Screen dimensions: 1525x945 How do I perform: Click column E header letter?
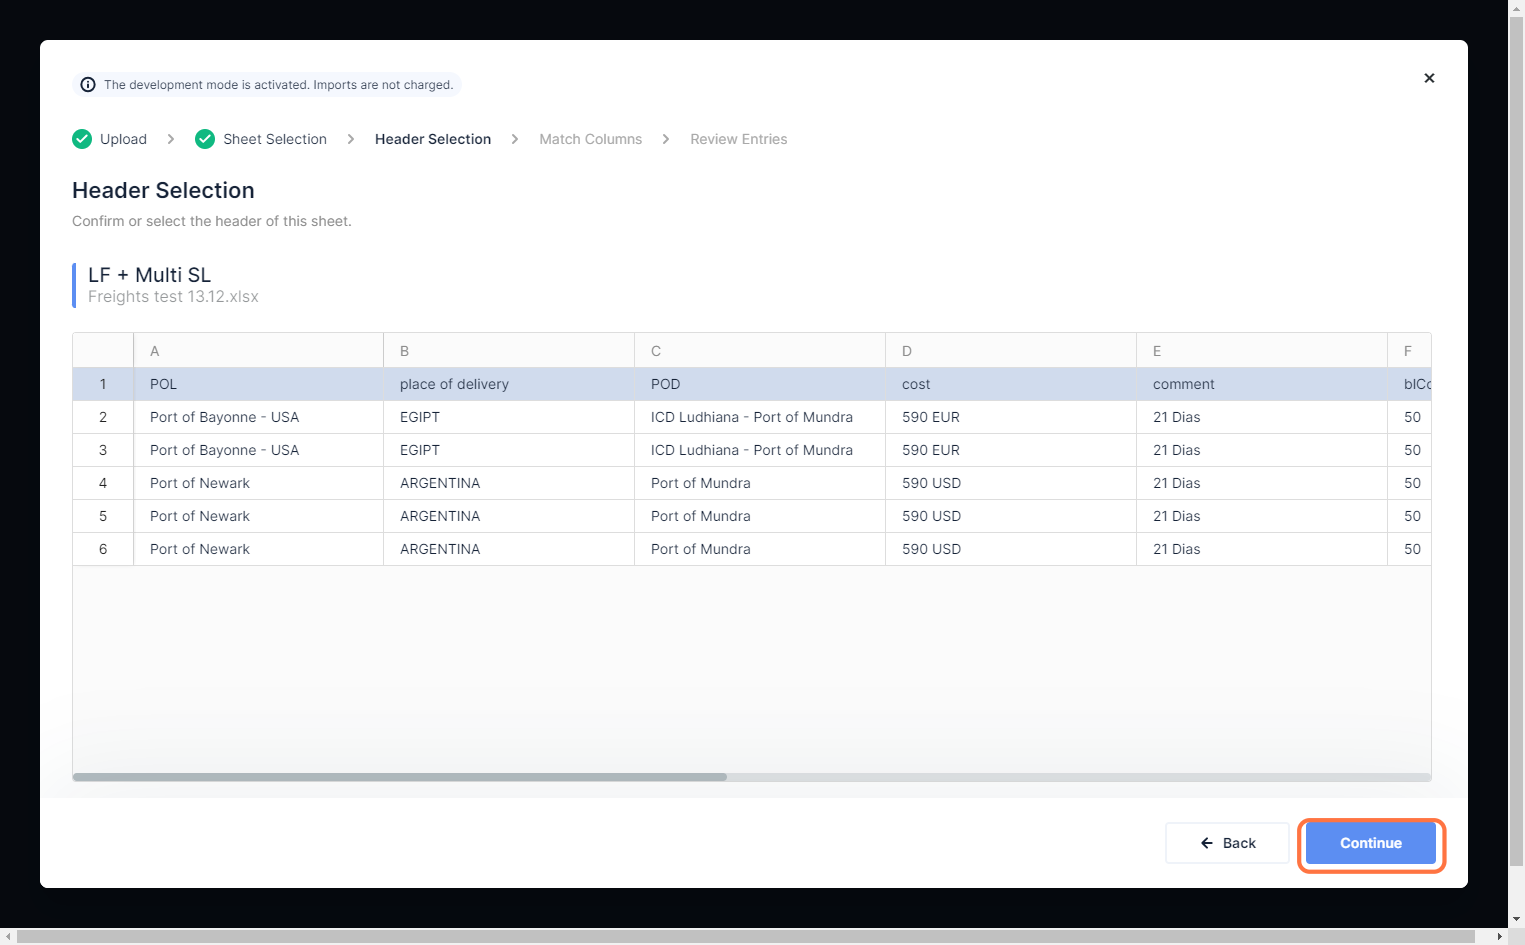click(1262, 351)
